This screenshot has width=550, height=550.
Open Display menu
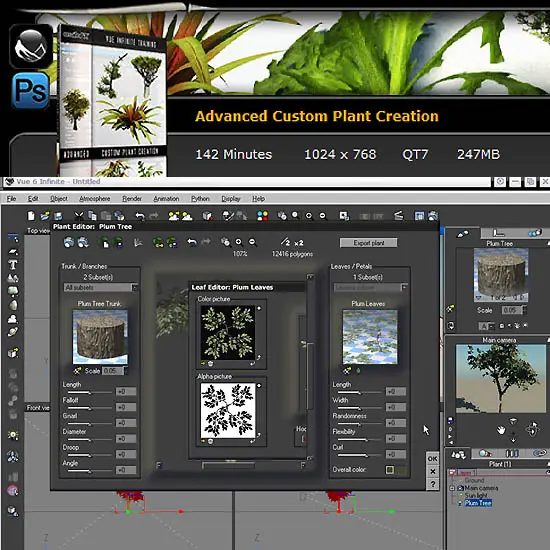(231, 199)
